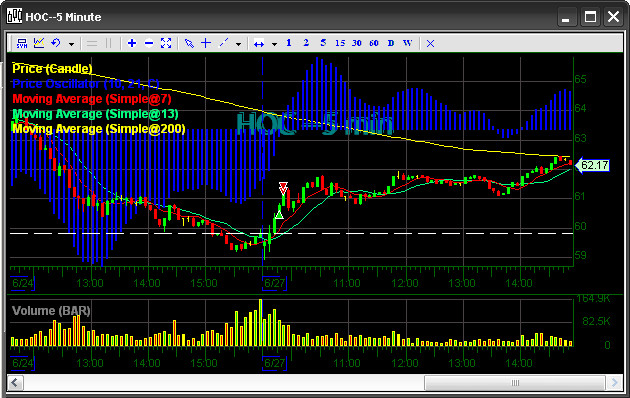Click the grayed vertical lines icon
Screen dimensions: 630x398
click(x=108, y=43)
